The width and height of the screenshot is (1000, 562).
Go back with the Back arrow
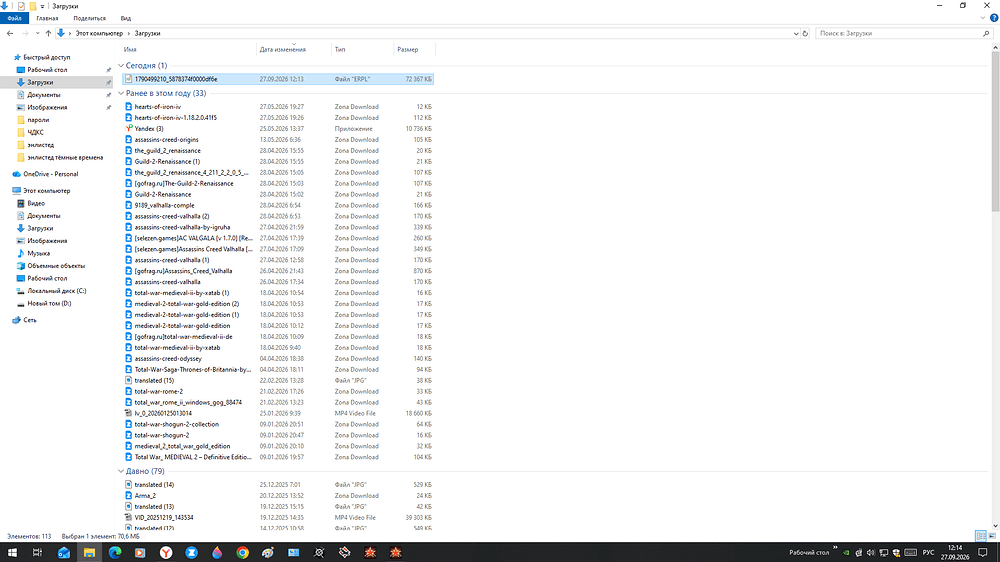pyautogui.click(x=10, y=33)
